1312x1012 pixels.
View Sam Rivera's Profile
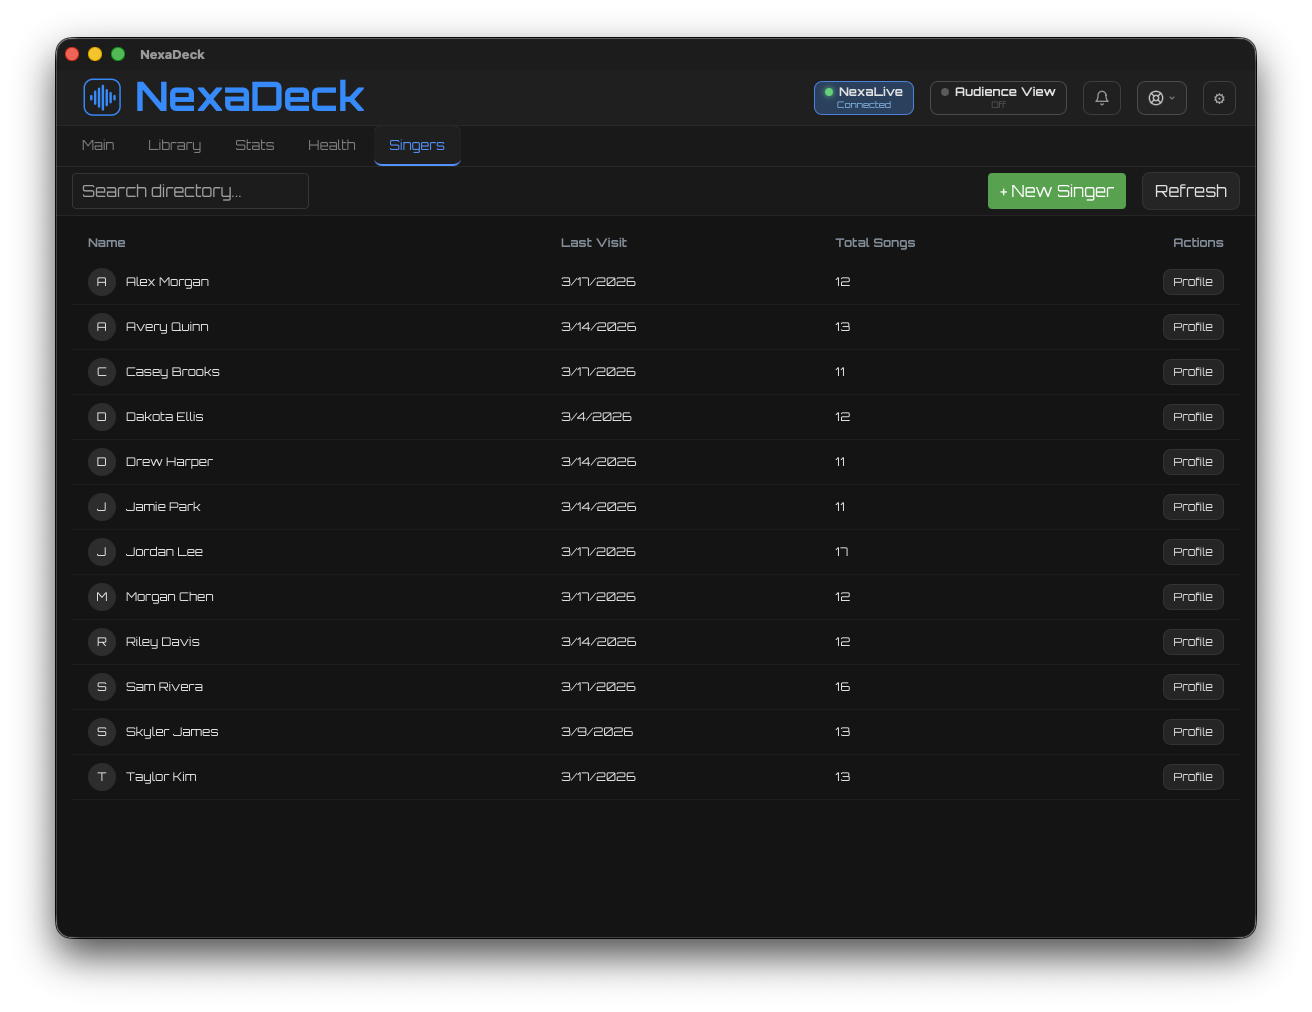(1192, 687)
